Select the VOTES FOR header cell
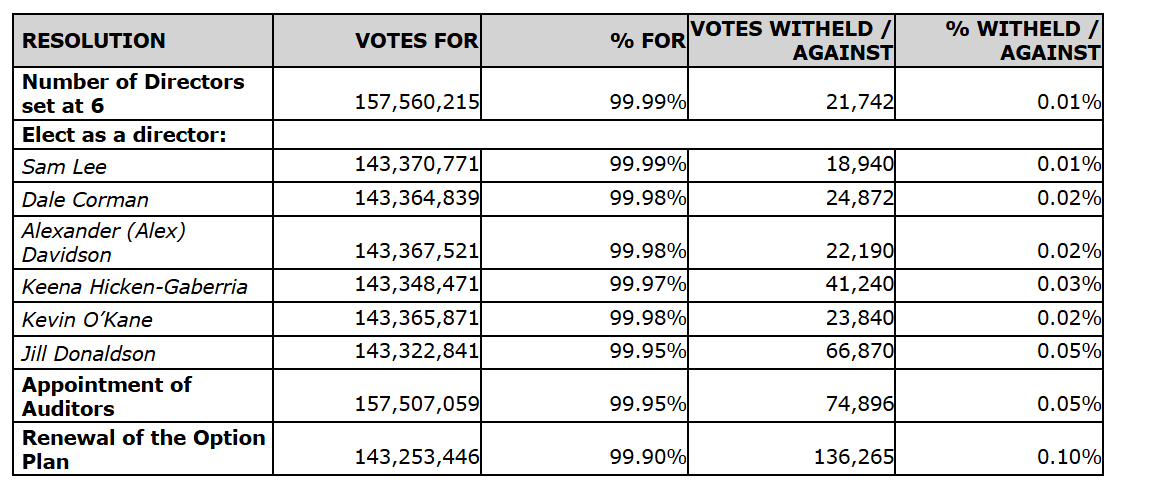This screenshot has height=491, width=1150. (417, 42)
